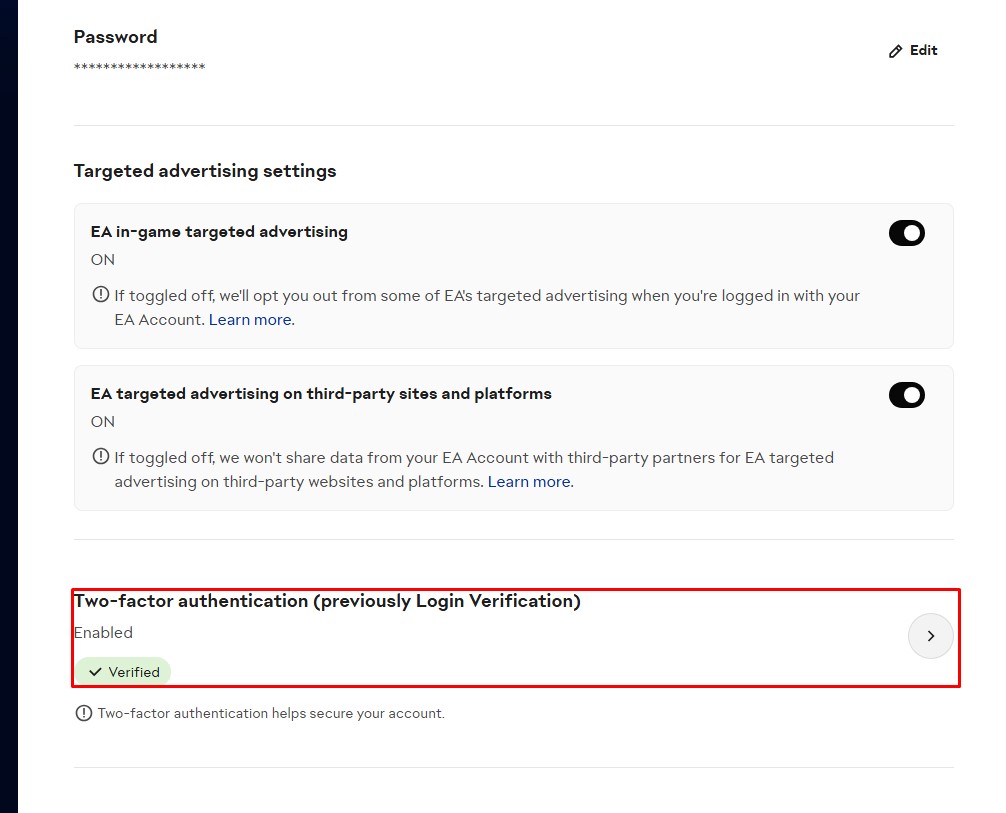Click the Password section heading

coord(115,37)
